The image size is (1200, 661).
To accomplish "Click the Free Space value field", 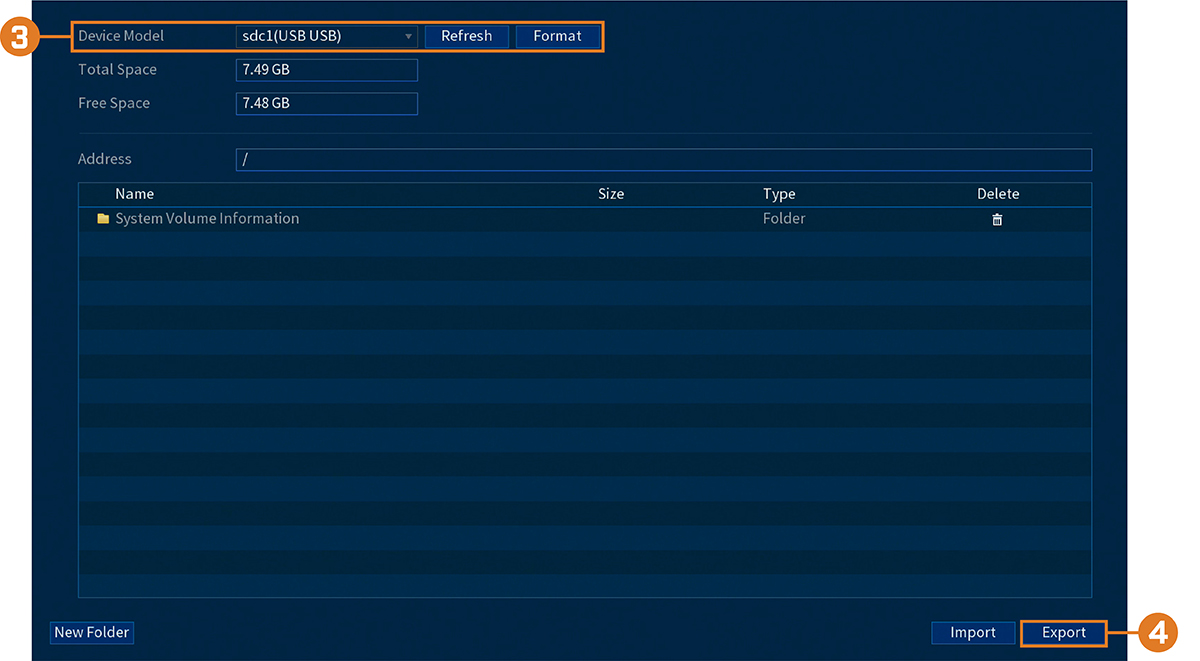I will tap(327, 103).
